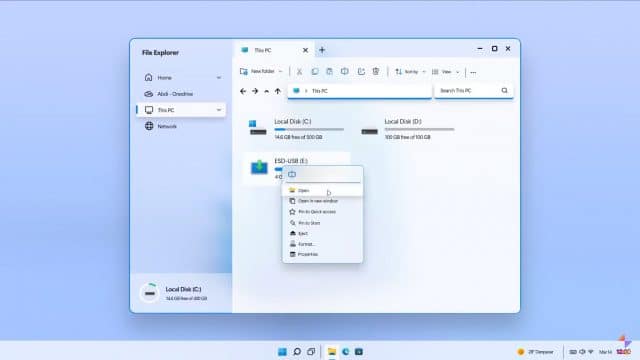
Task: Choose Open in new window
Action: click(x=322, y=201)
